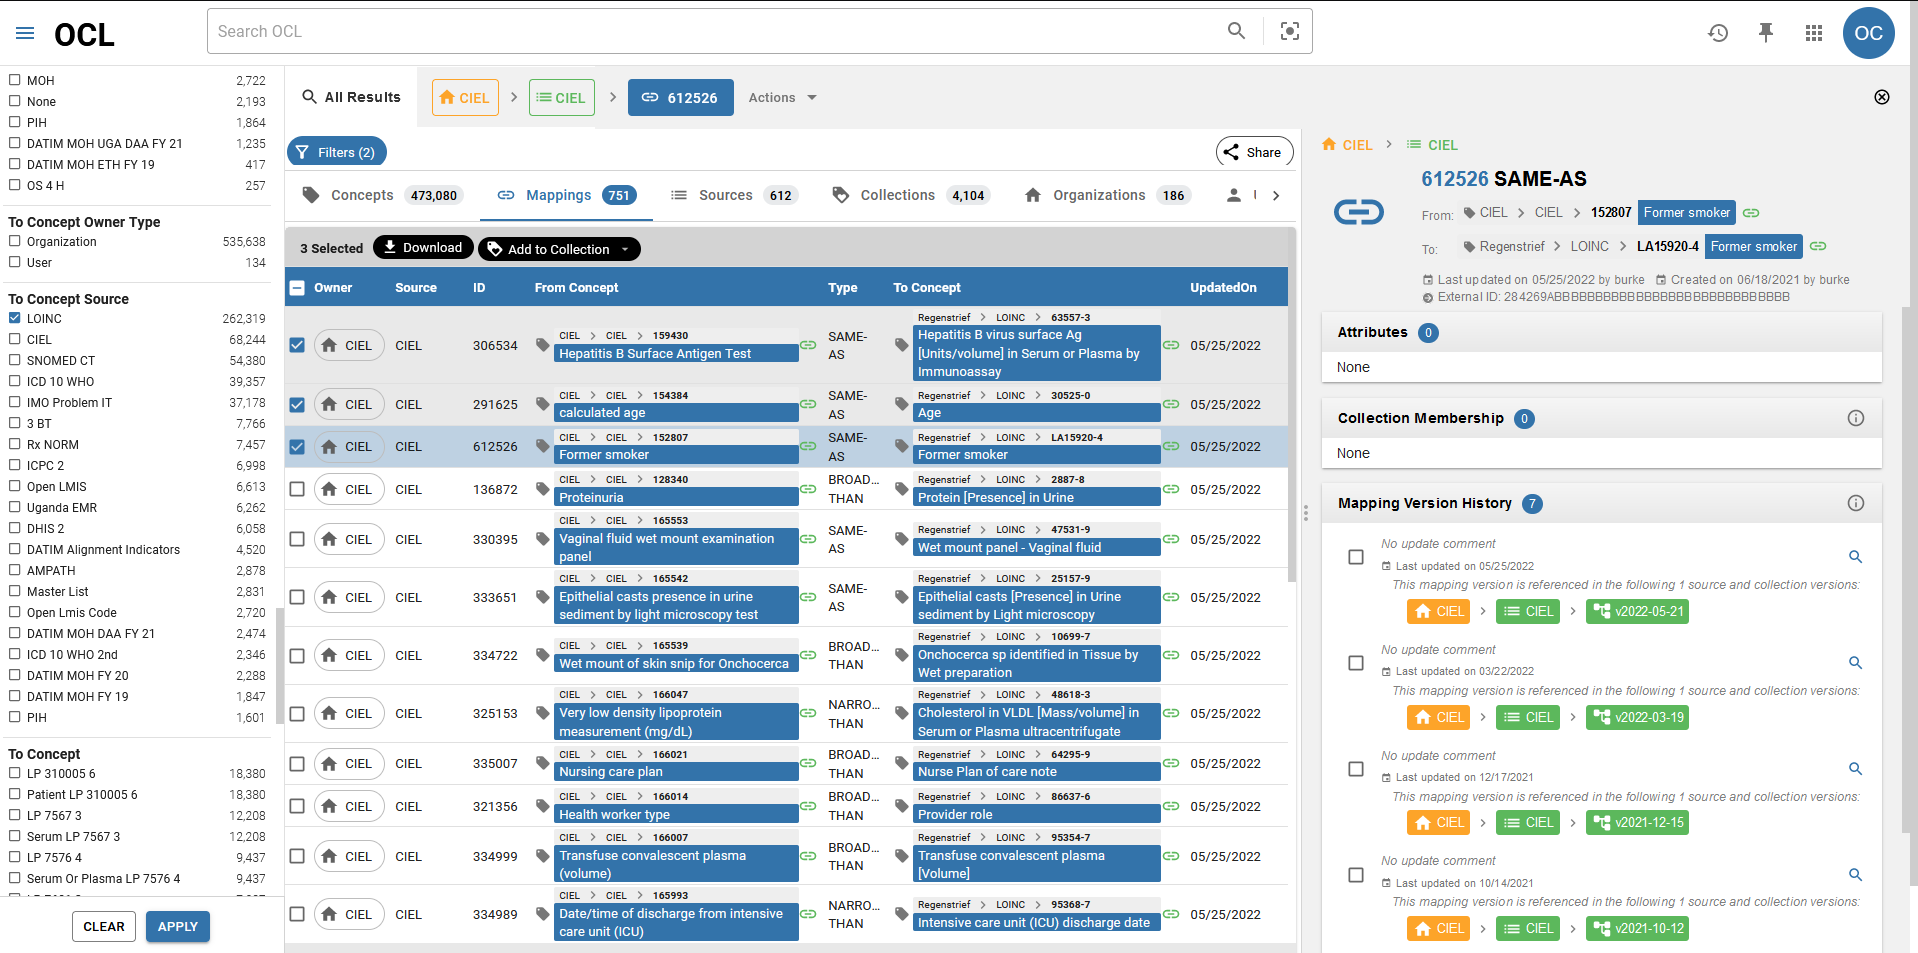Open the apps grid icon
Image resolution: width=1918 pixels, height=953 pixels.
coord(1814,32)
